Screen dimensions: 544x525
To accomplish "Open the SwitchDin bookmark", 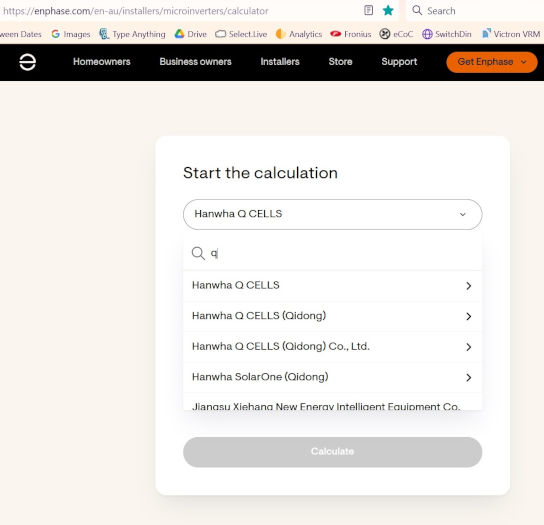I will pyautogui.click(x=447, y=34).
